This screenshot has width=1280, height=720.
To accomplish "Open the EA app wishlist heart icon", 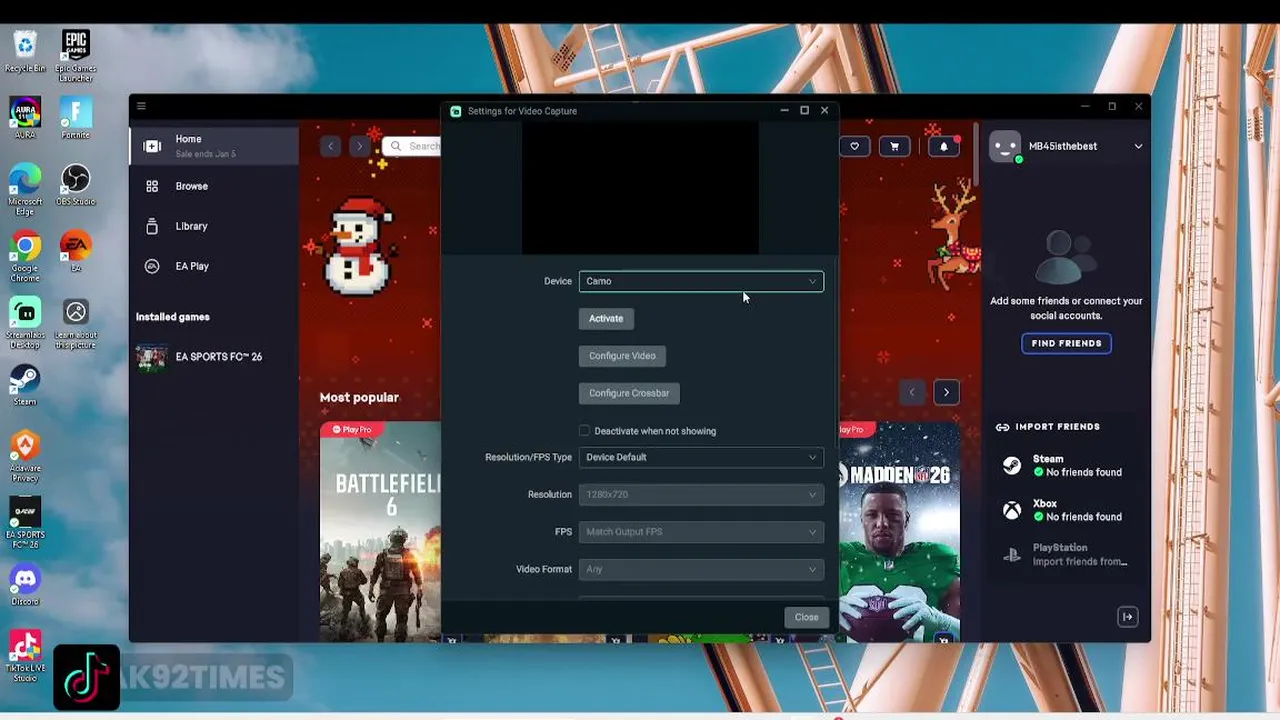I will tap(854, 146).
